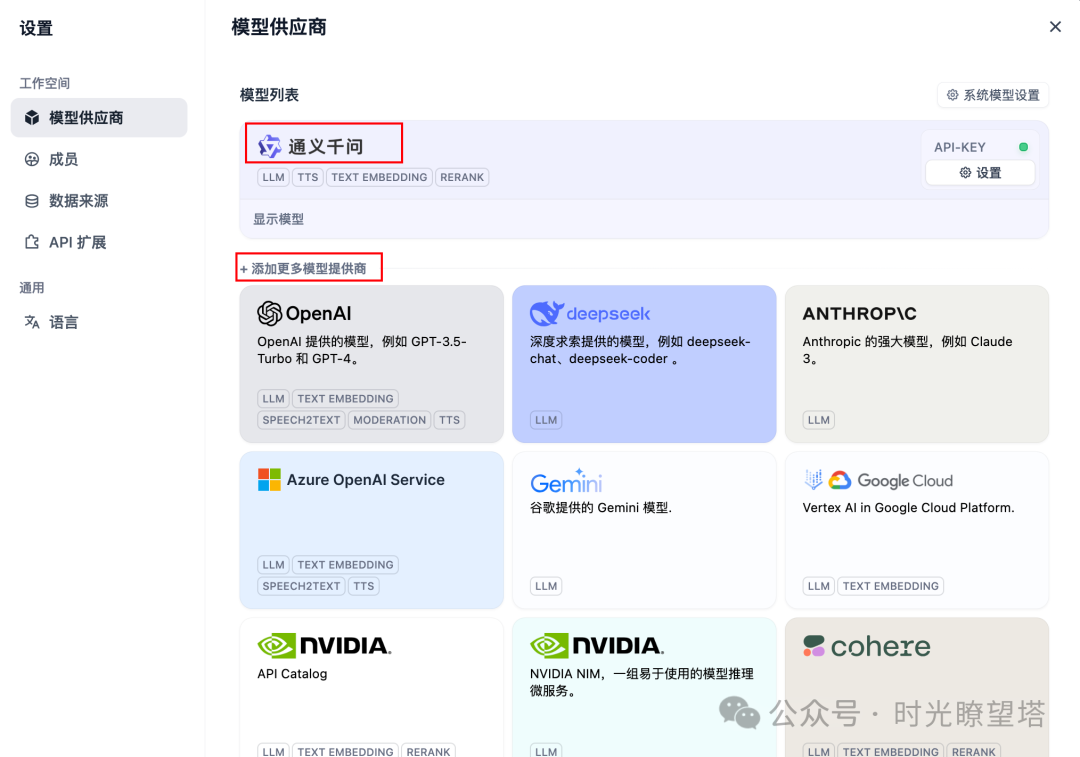Select the cohere provider card

click(917, 687)
